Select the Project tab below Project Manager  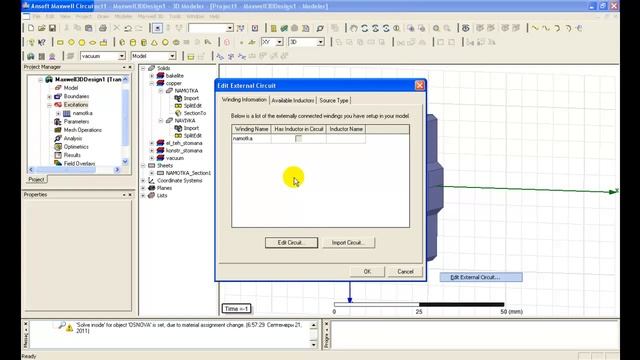(x=36, y=180)
